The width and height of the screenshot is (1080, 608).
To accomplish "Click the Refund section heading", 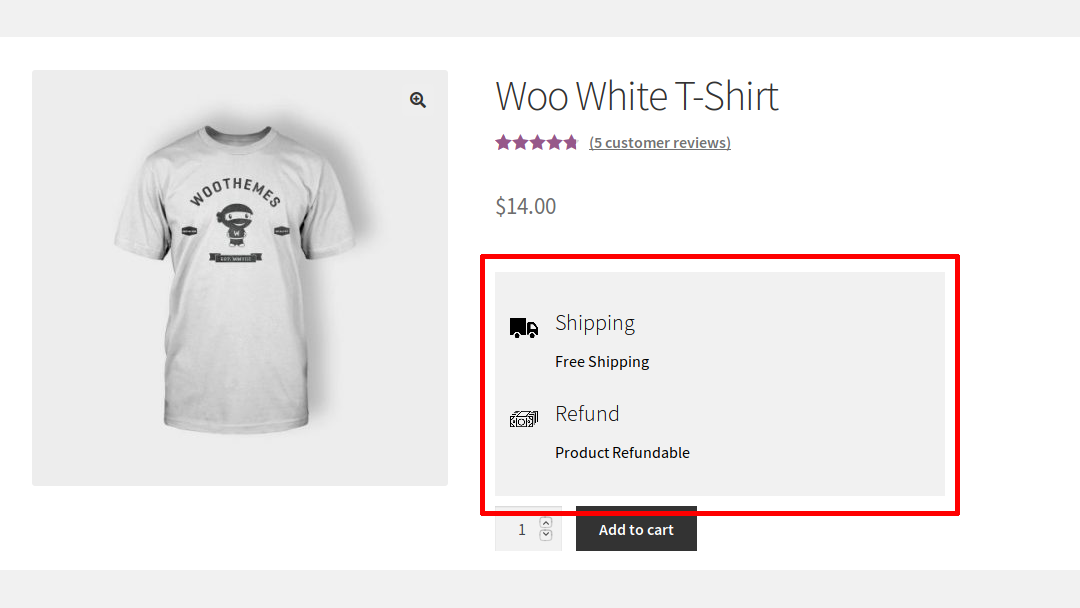I will 587,413.
